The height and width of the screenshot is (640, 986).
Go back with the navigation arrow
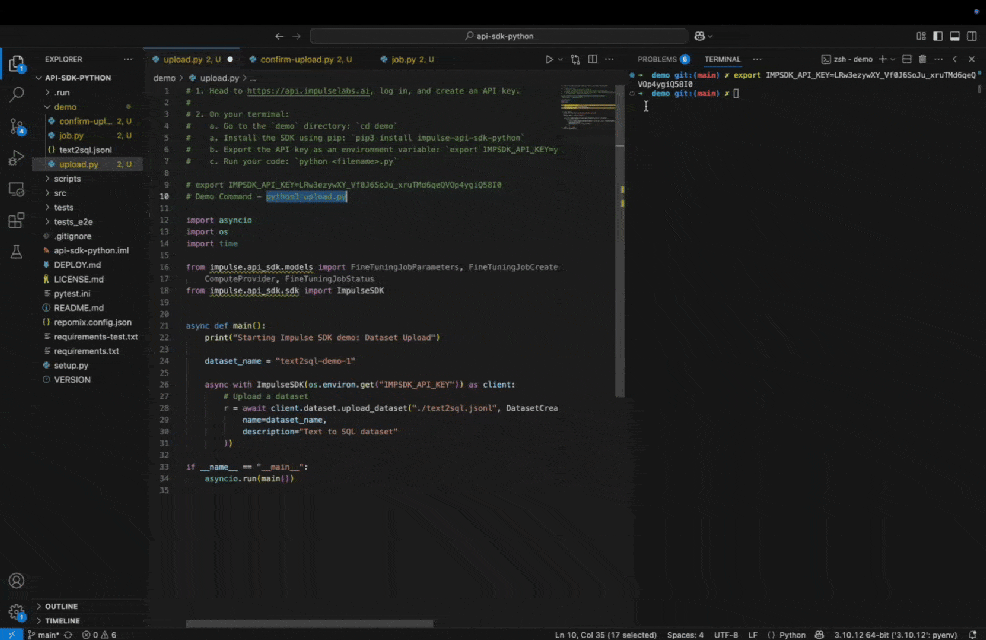tap(279, 36)
